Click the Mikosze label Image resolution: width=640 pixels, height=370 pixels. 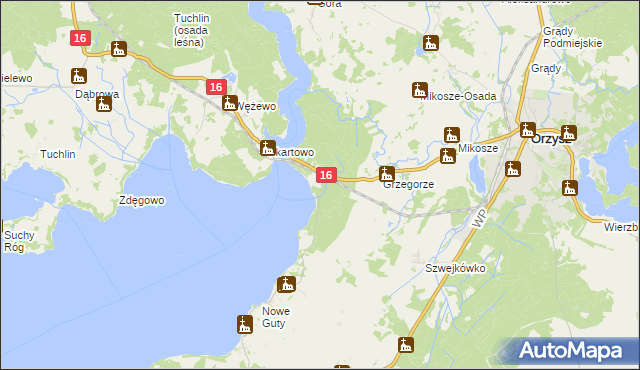[478, 148]
